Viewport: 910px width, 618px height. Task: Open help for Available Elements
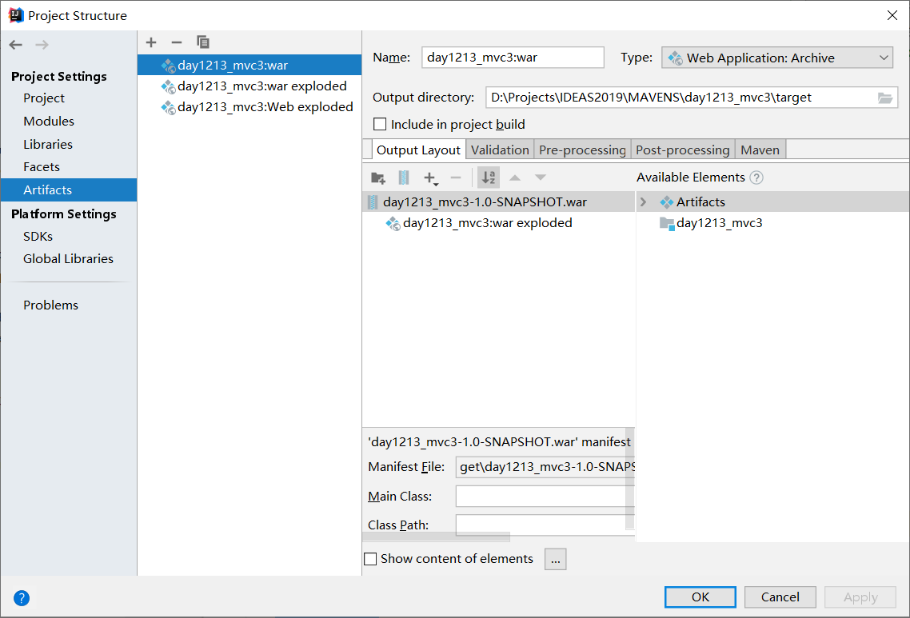(756, 178)
